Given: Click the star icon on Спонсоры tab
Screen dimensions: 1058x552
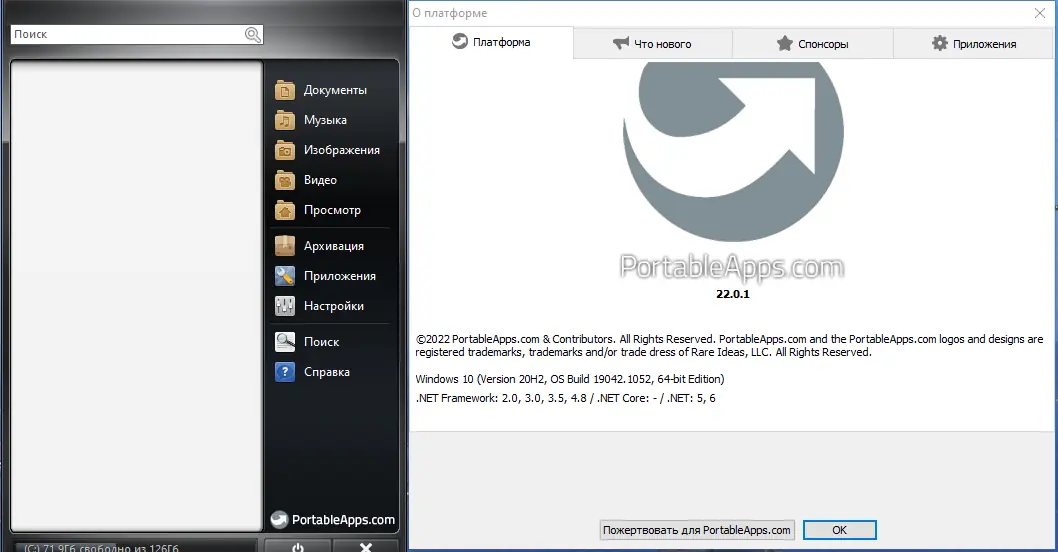Looking at the screenshot, I should click(x=784, y=43).
